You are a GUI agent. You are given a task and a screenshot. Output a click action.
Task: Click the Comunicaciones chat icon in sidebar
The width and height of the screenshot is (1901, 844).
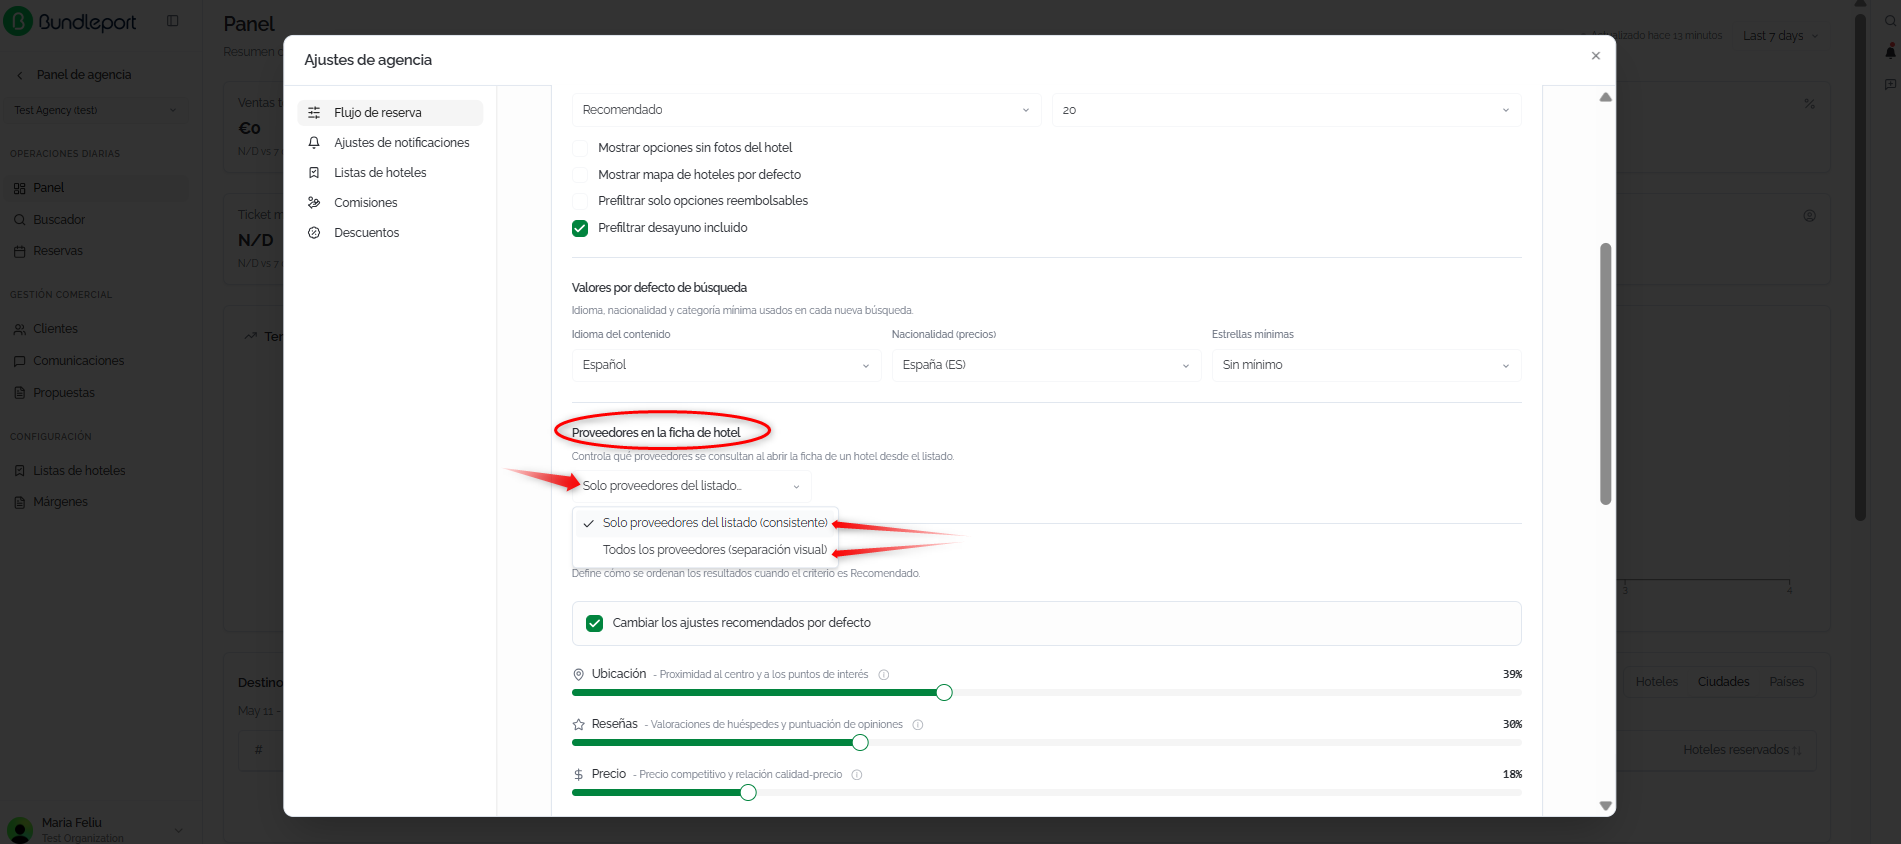click(20, 361)
